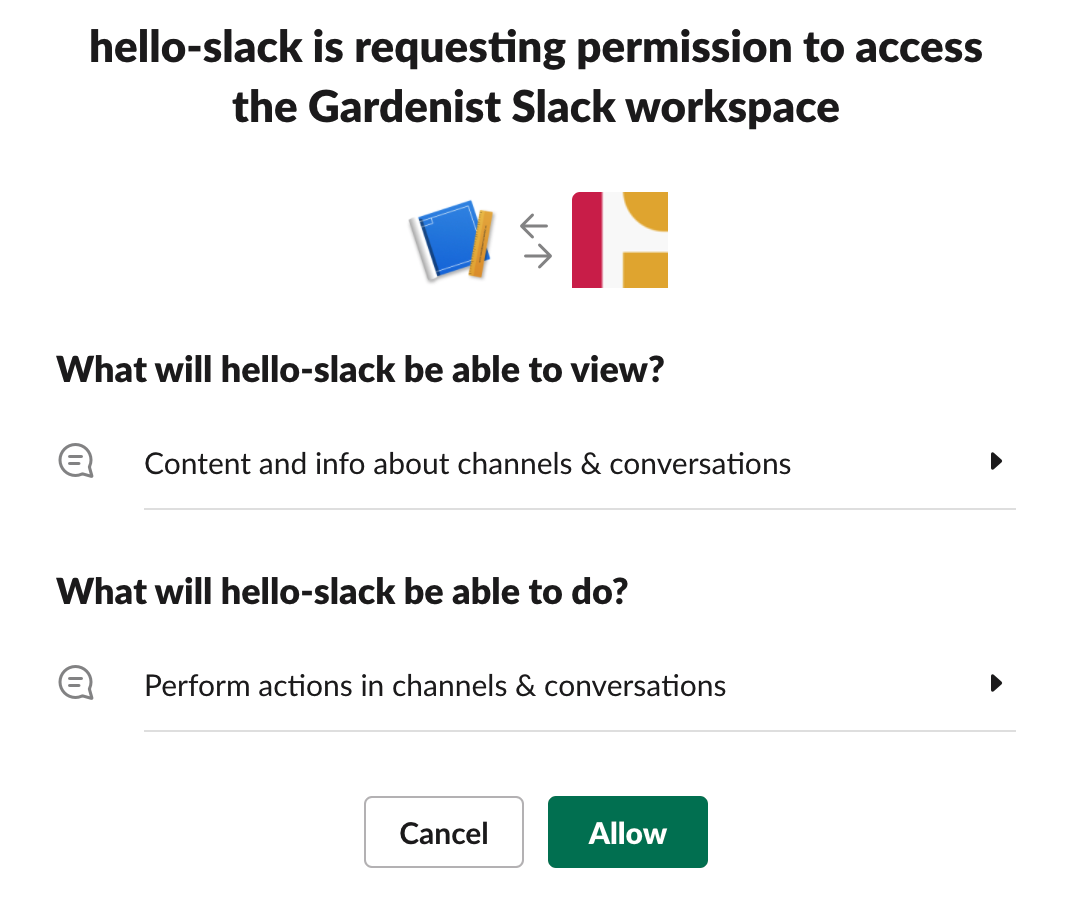Click the yellow ruler on the hello-slack icon
Viewport: 1082px width, 910px height.
481,244
